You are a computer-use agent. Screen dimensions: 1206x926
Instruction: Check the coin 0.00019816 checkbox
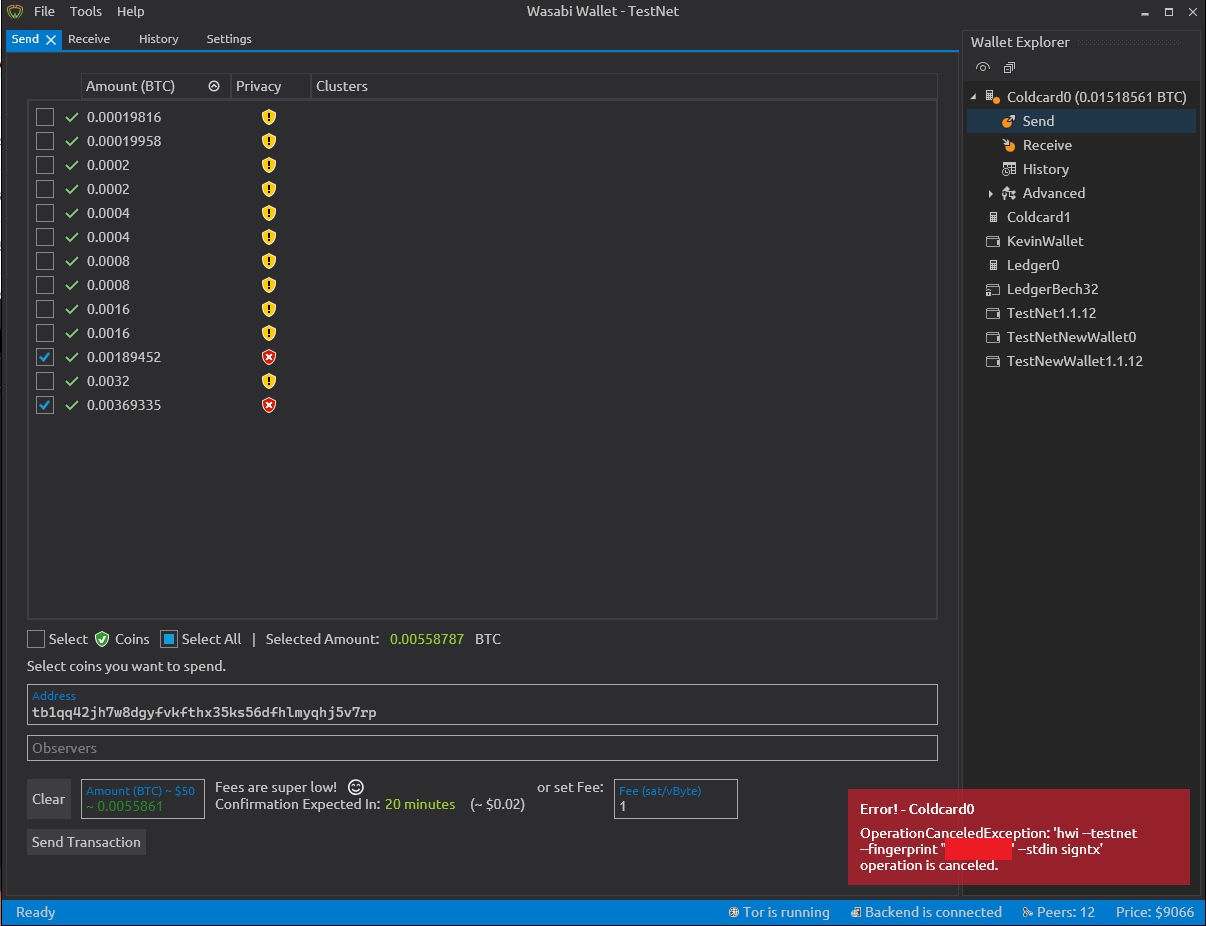(45, 117)
